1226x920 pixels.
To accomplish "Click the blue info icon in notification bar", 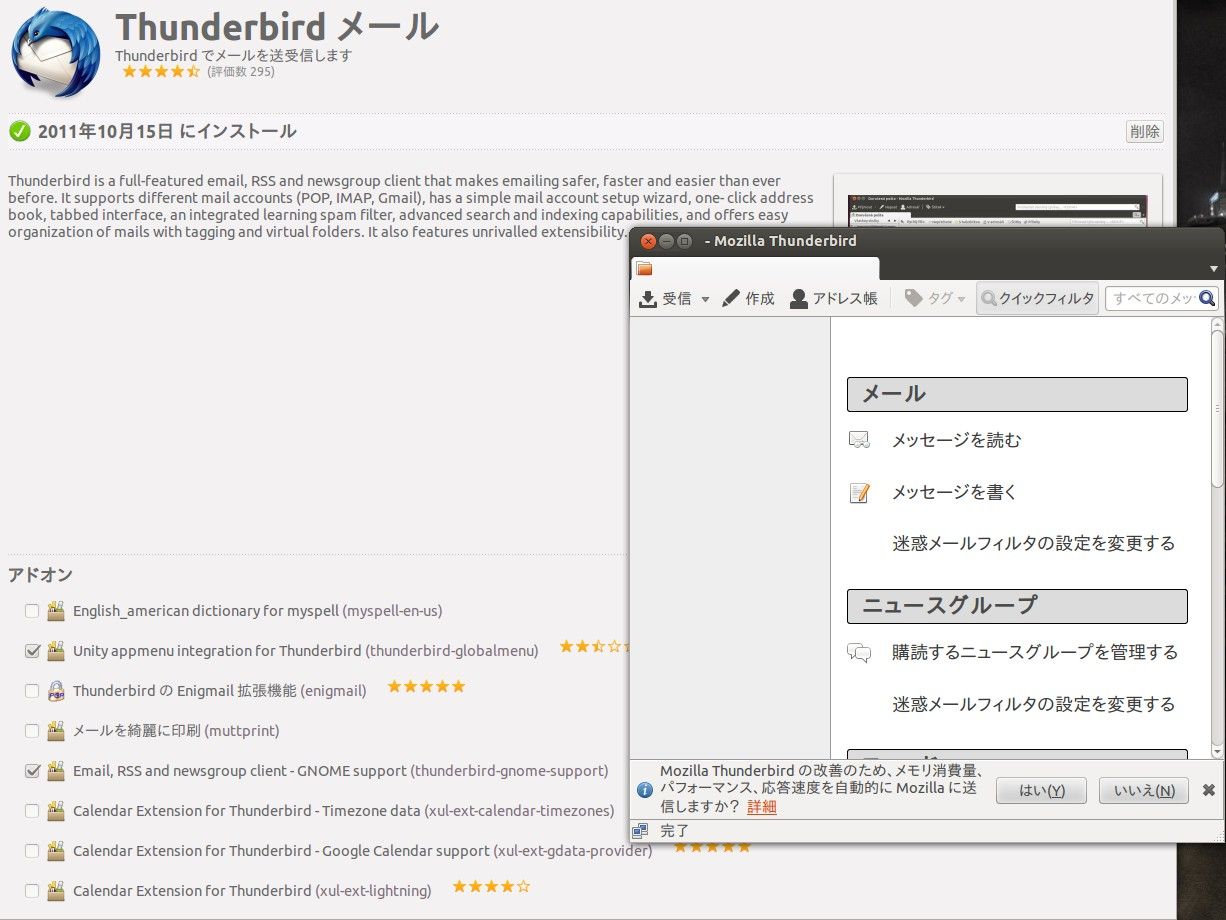I will 645,790.
